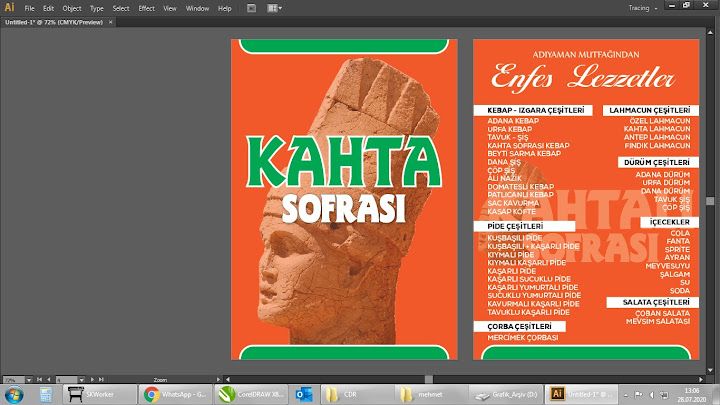Select the white SOFRASI title on cover
The height and width of the screenshot is (405, 720).
pyautogui.click(x=344, y=208)
